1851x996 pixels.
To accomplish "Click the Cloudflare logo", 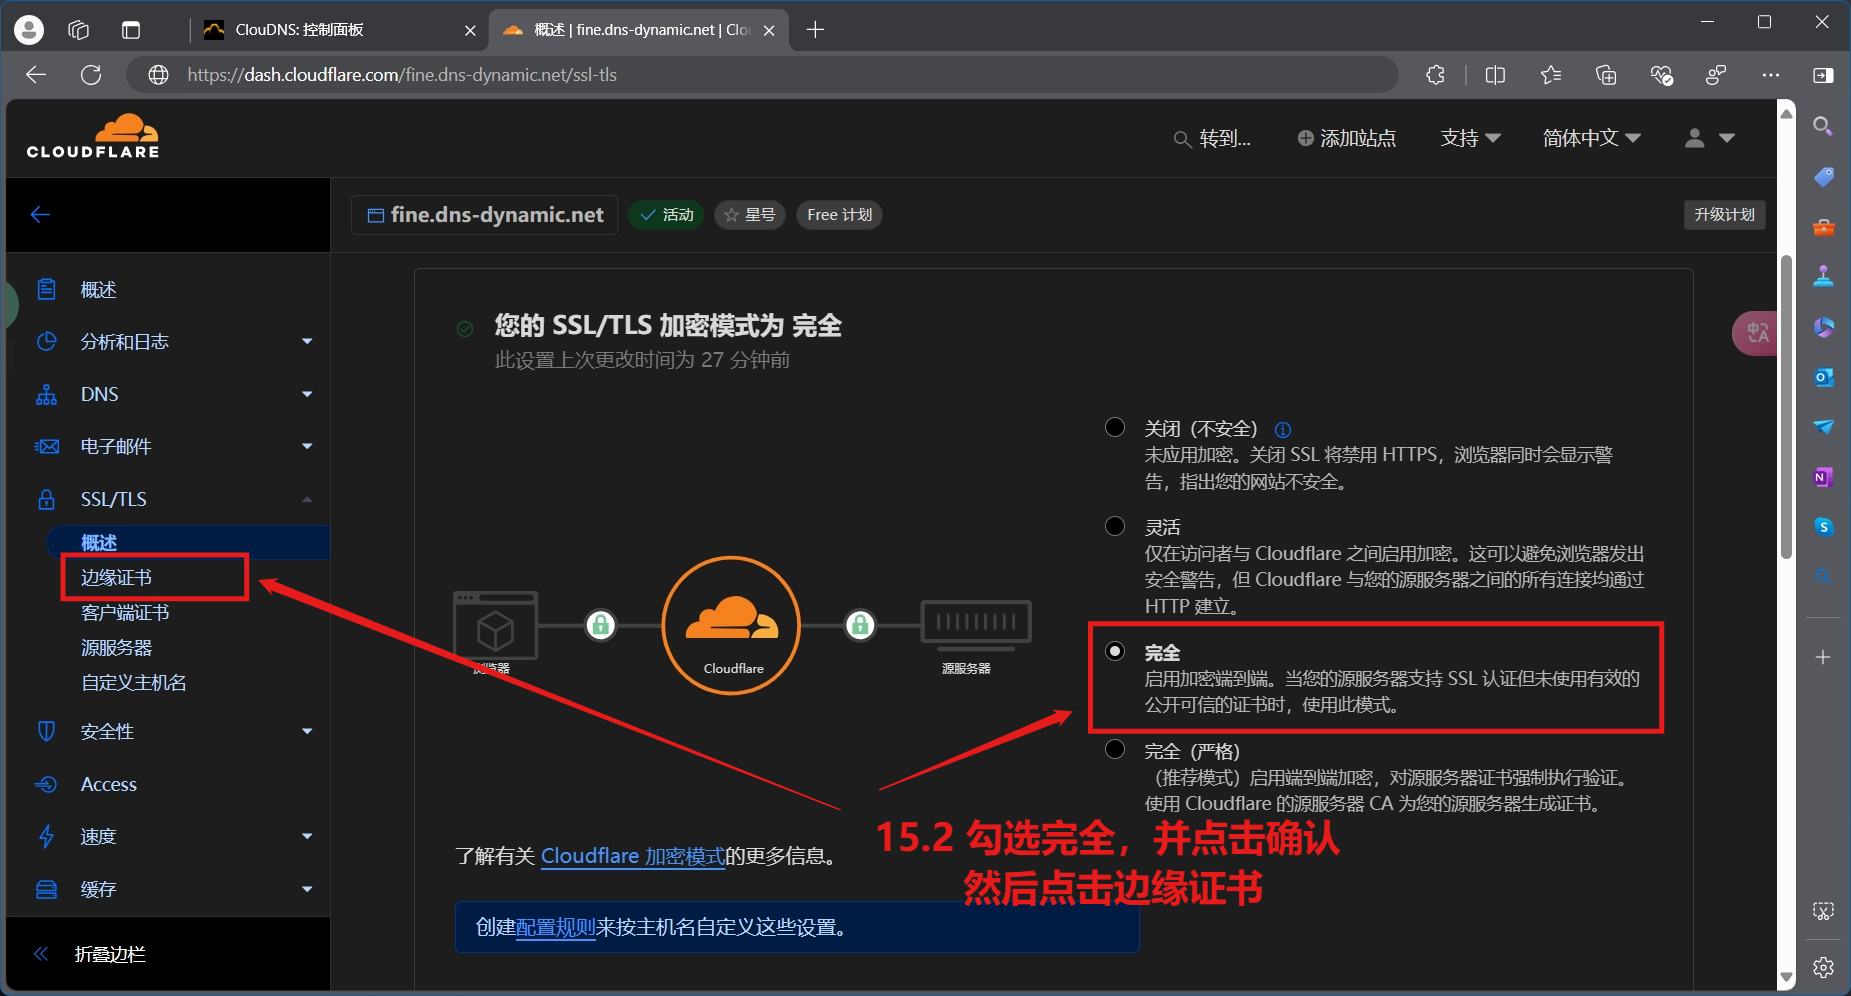I will (93, 137).
